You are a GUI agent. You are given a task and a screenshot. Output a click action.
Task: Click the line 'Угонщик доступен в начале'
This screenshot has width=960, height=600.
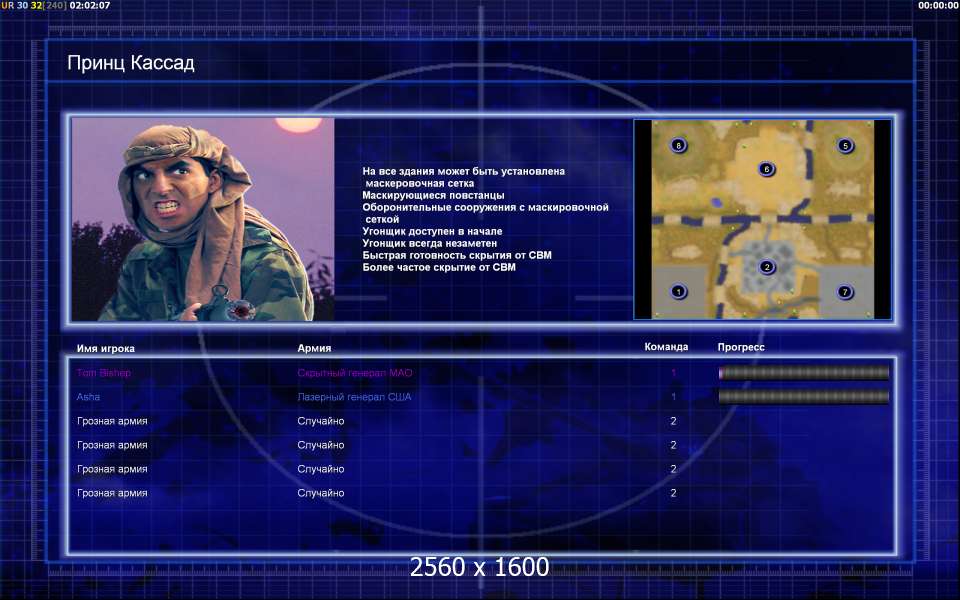[432, 231]
